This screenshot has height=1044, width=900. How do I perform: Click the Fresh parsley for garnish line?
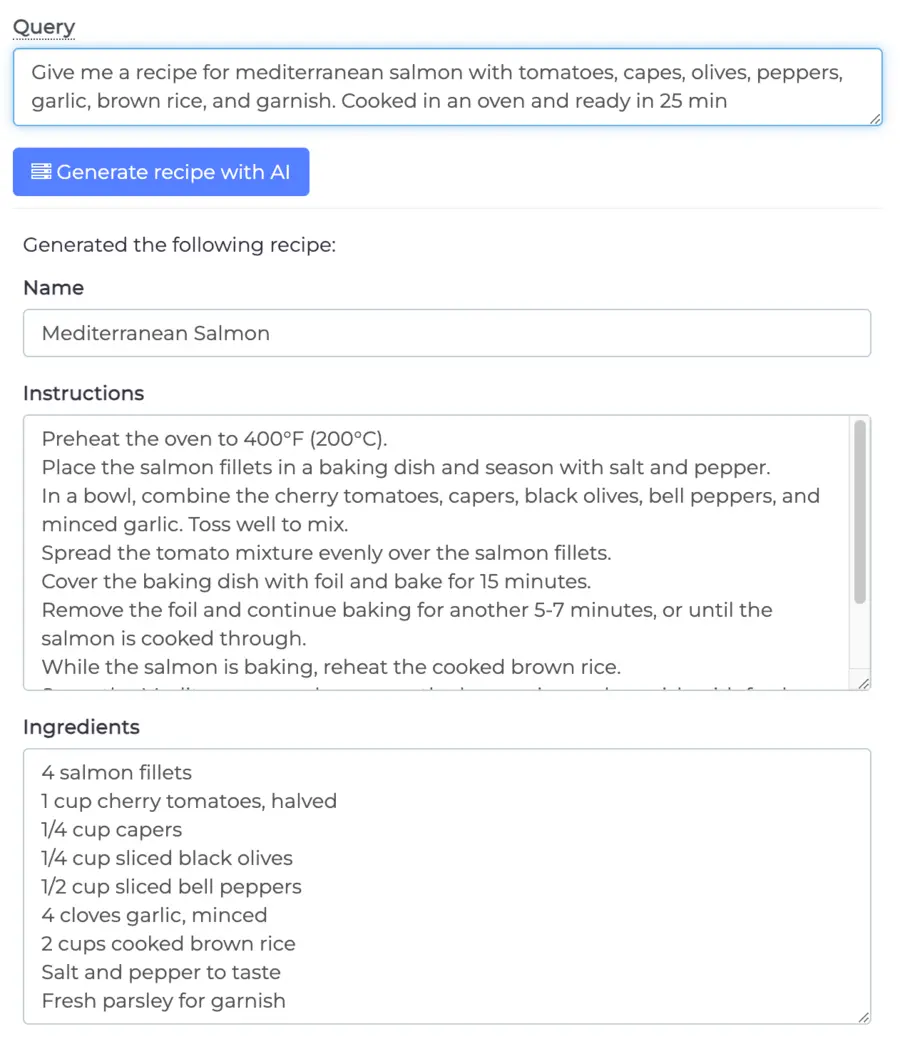163,1000
